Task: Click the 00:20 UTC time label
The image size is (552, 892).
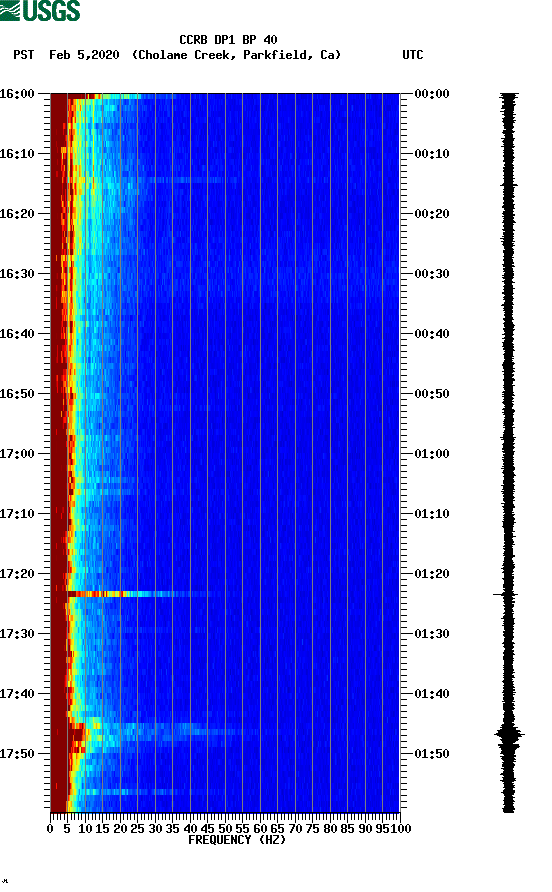Action: tap(432, 214)
